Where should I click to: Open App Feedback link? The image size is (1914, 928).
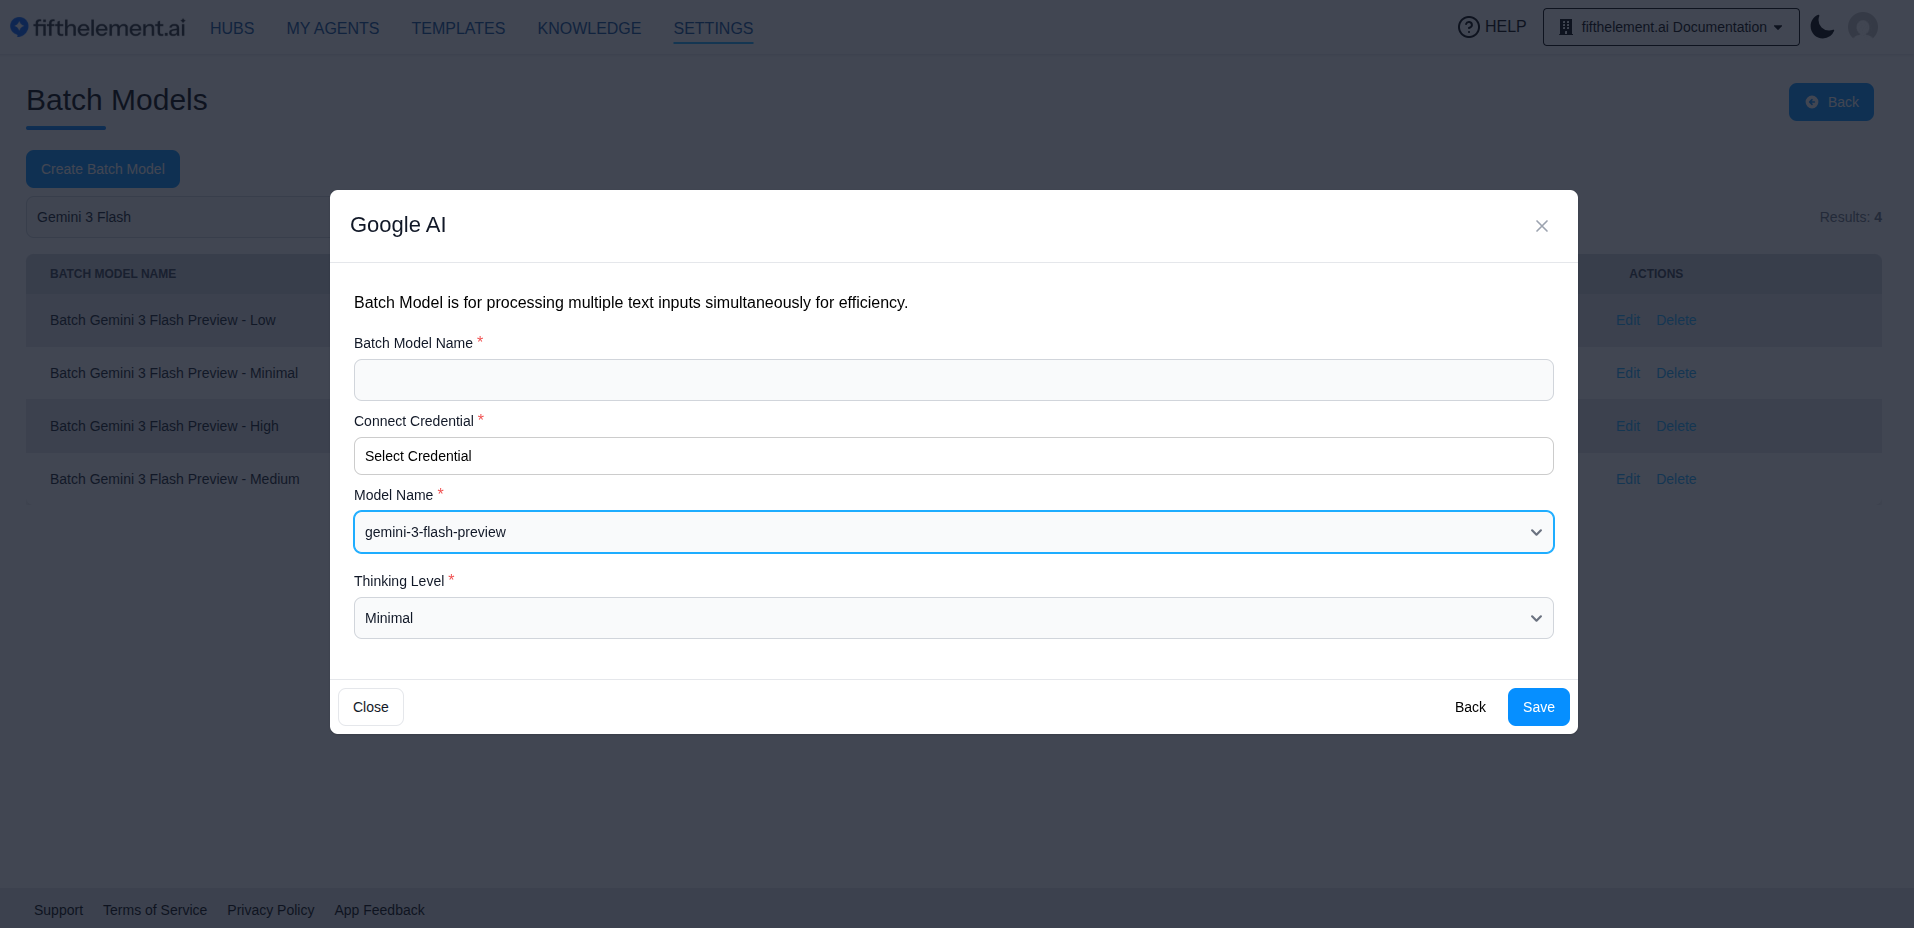point(380,910)
